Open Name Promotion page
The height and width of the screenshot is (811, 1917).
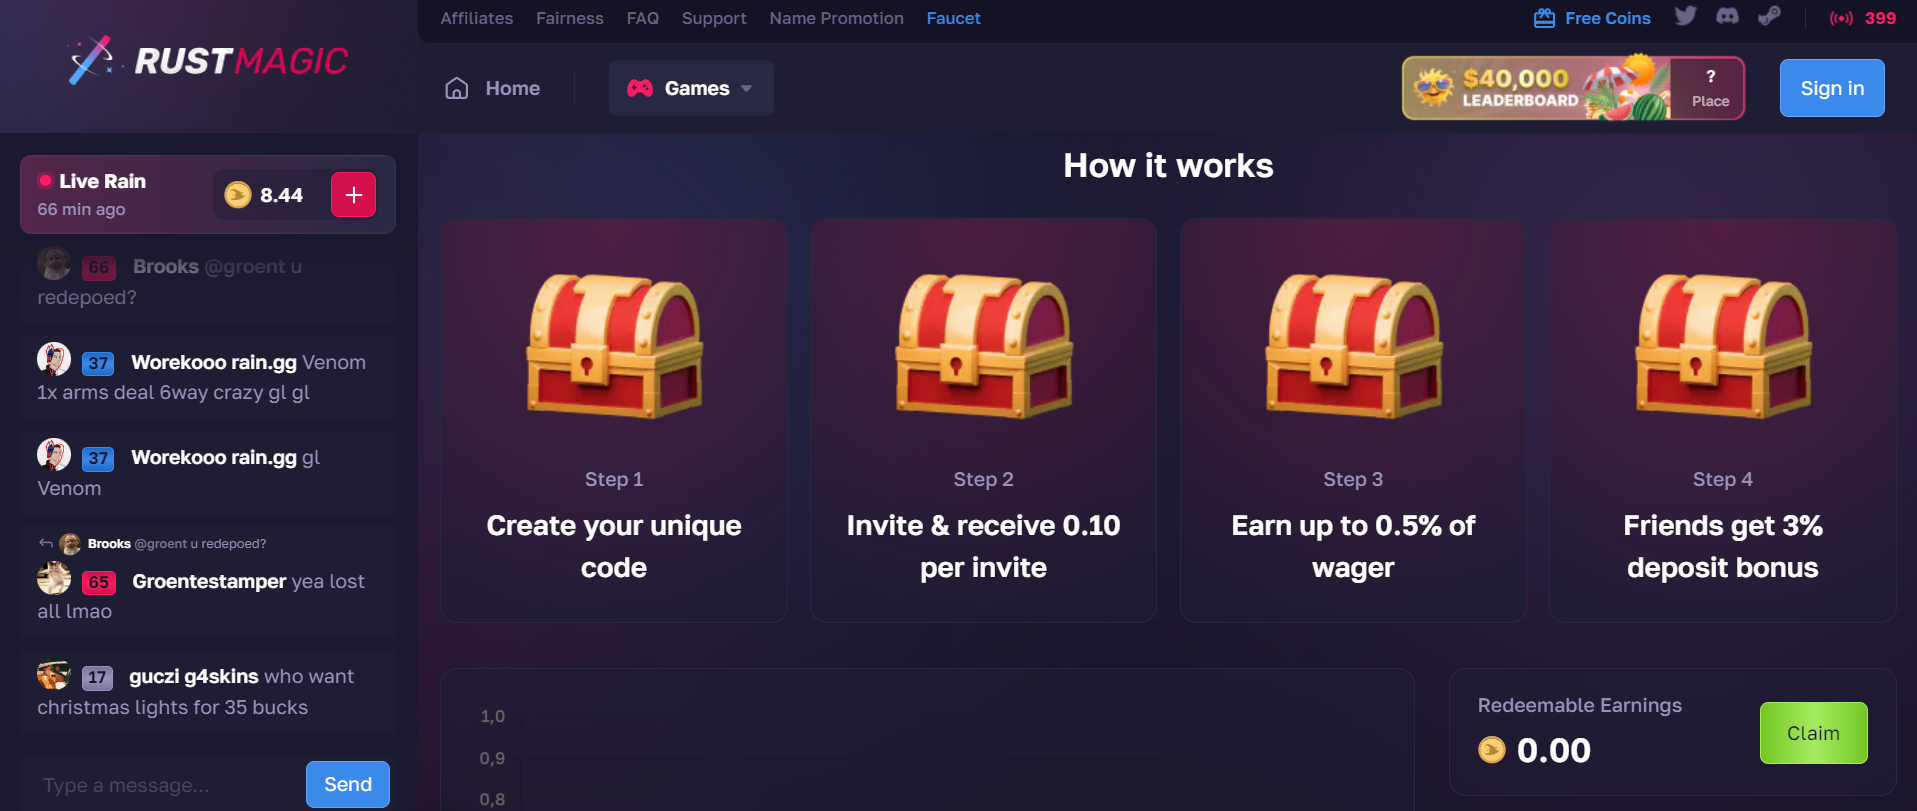pyautogui.click(x=837, y=18)
